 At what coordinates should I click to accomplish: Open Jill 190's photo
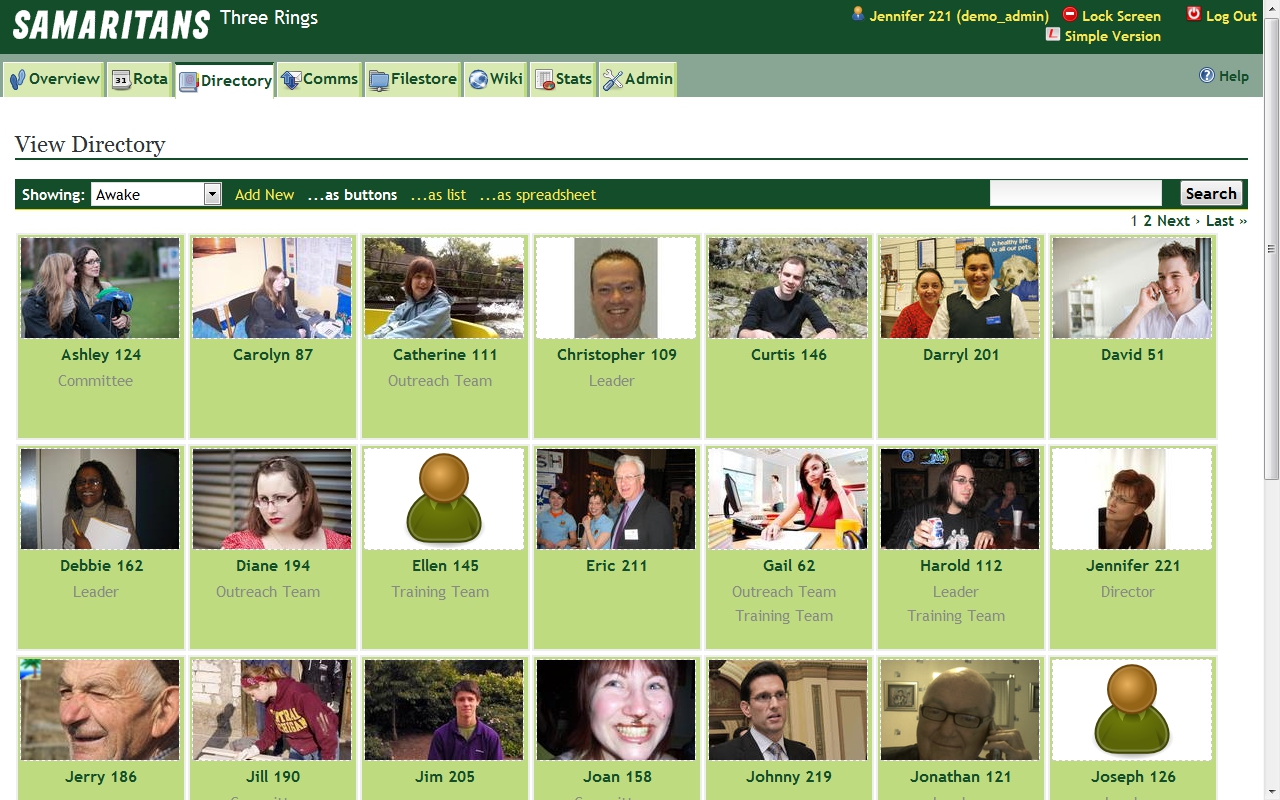272,710
